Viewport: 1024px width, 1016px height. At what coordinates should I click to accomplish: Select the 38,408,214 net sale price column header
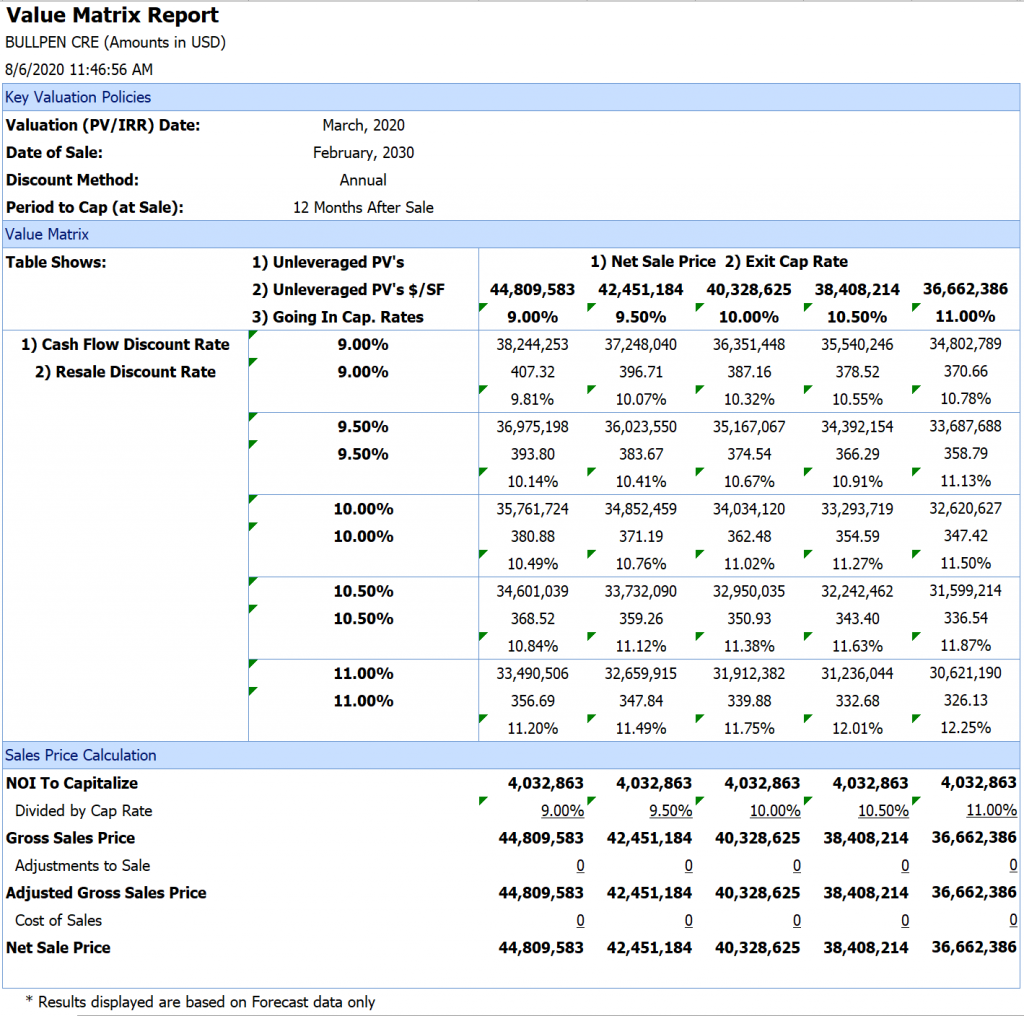pyautogui.click(x=857, y=289)
